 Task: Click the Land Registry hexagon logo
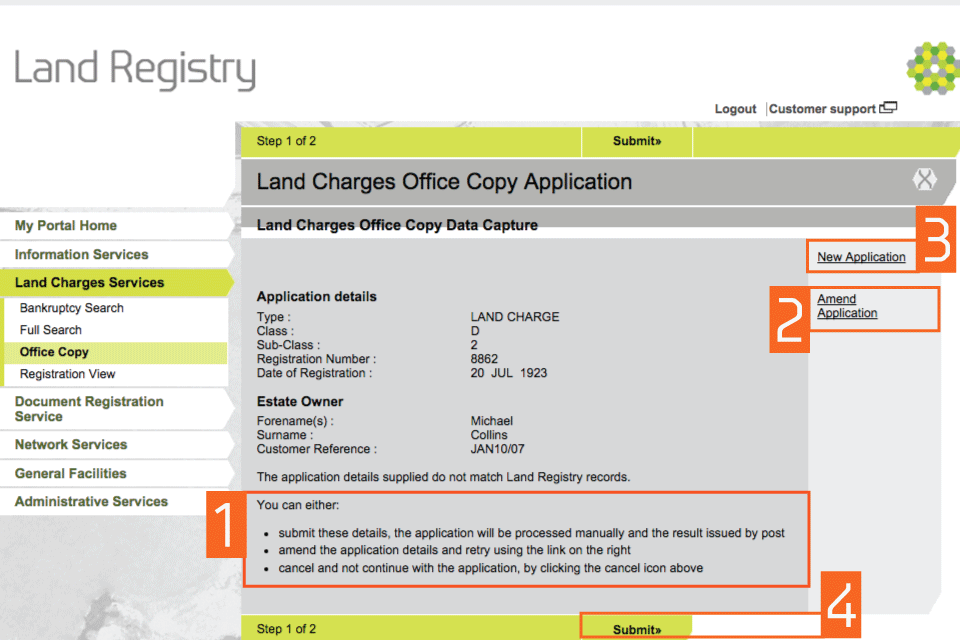[x=933, y=68]
